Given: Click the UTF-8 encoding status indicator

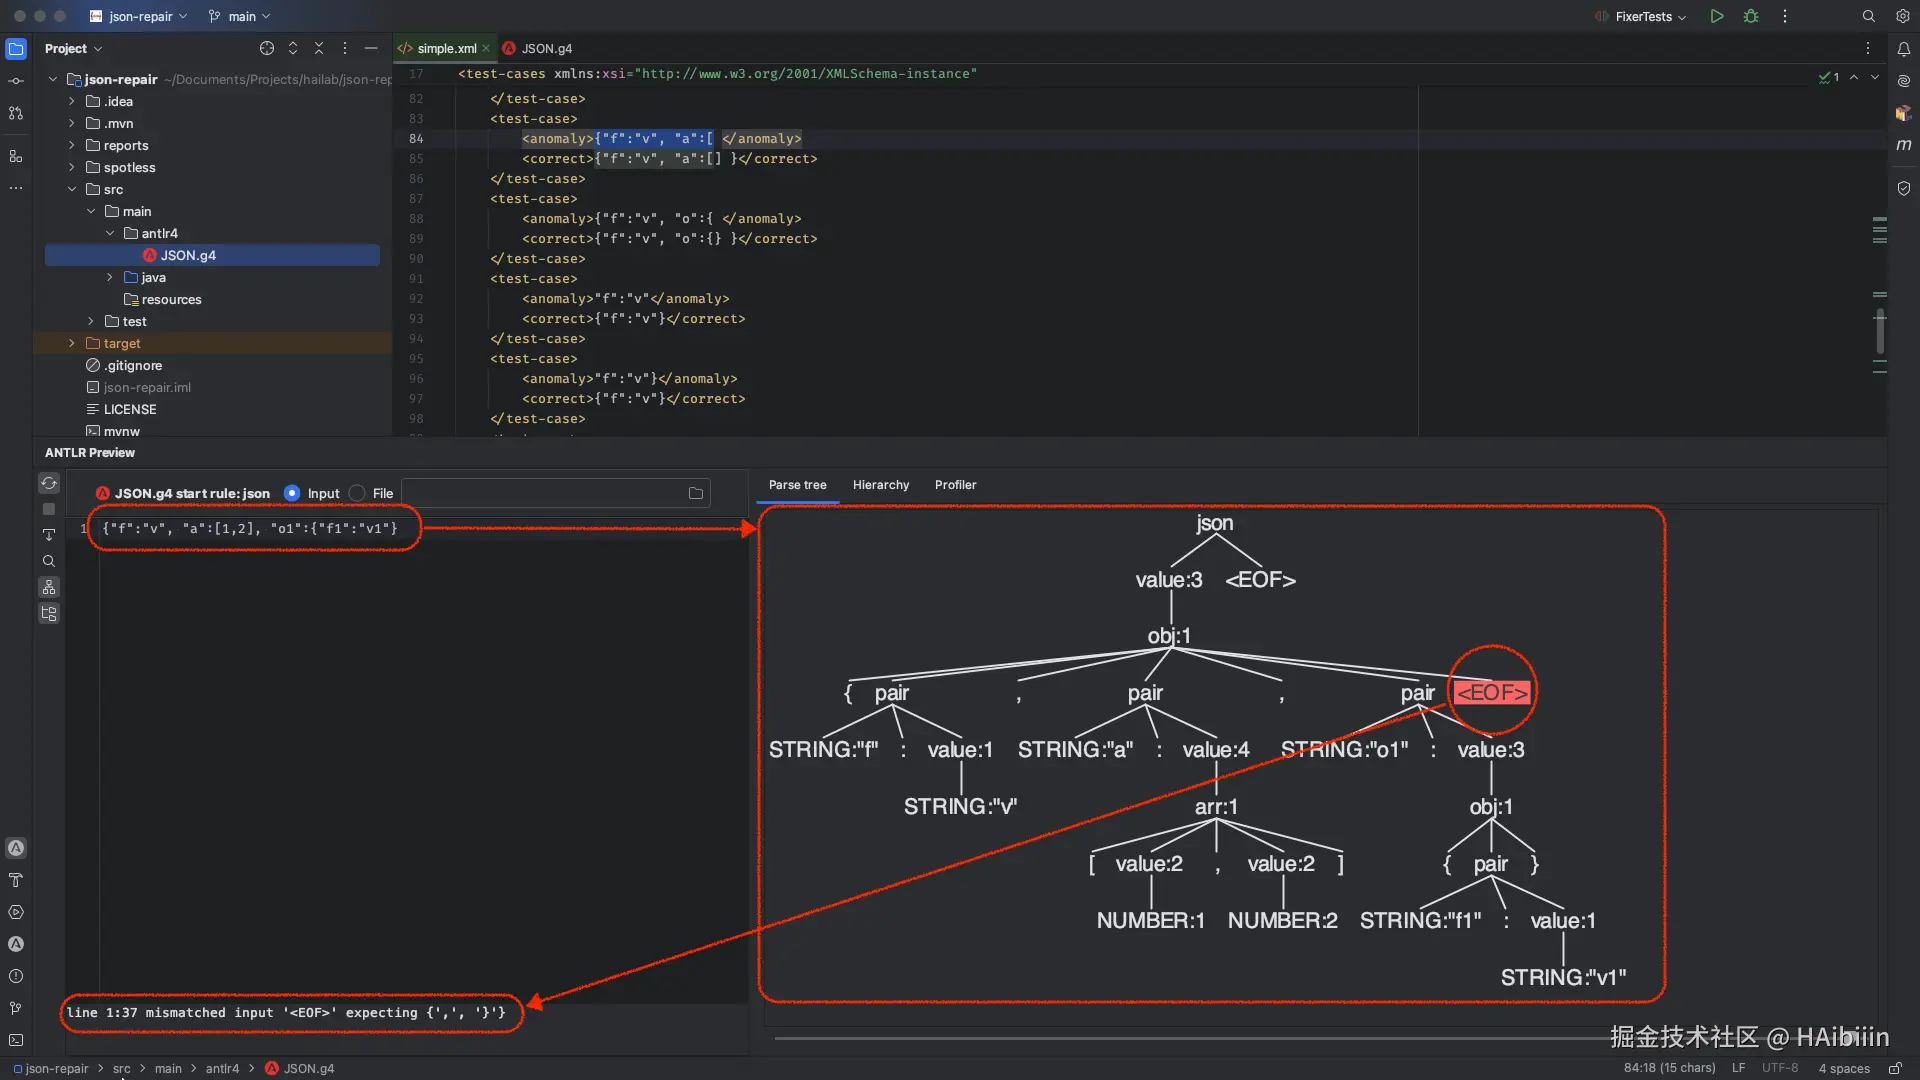Looking at the screenshot, I should pos(1780,1068).
